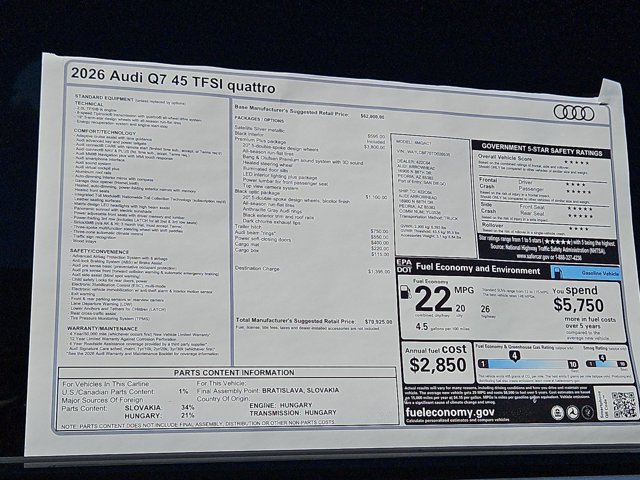Click the 'WARRANTY/MAINTENANCE' heading

(x=102, y=328)
